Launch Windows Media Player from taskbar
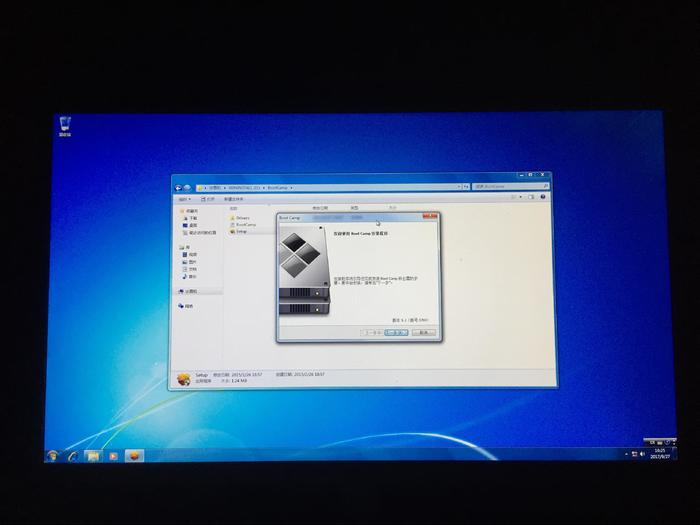This screenshot has height=525, width=700. tap(113, 456)
